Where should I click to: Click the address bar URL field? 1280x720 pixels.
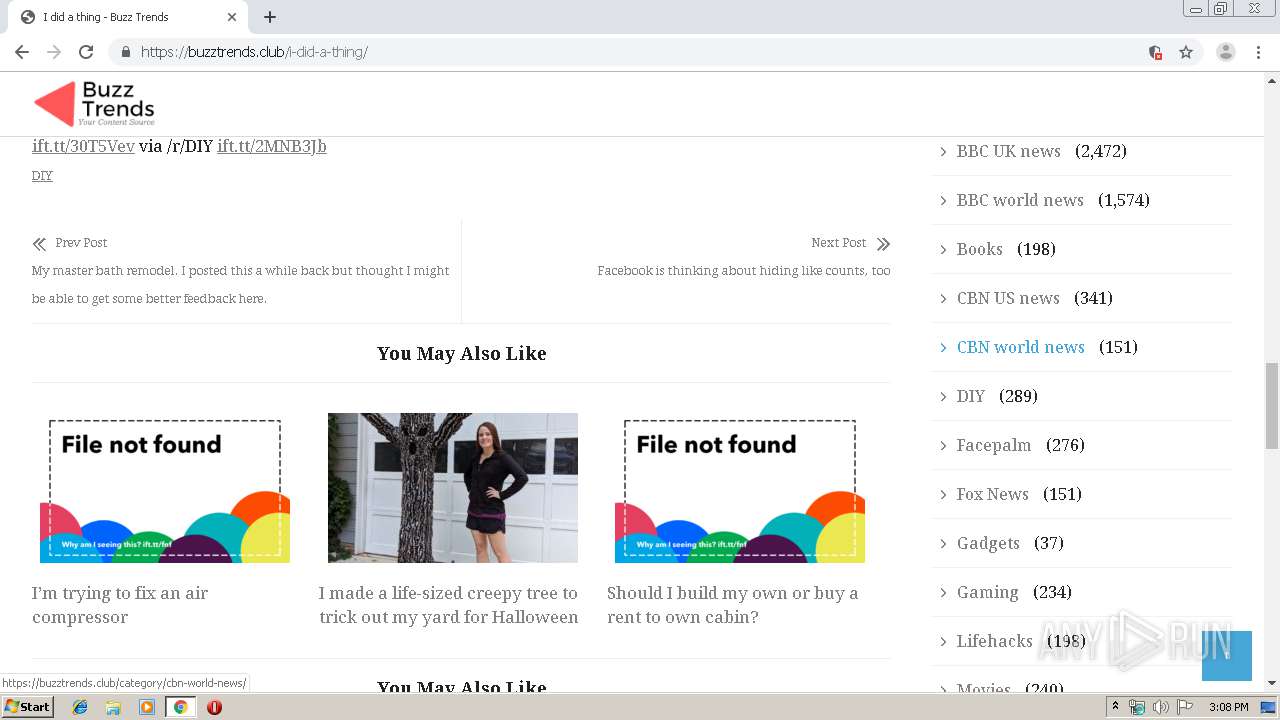point(640,52)
